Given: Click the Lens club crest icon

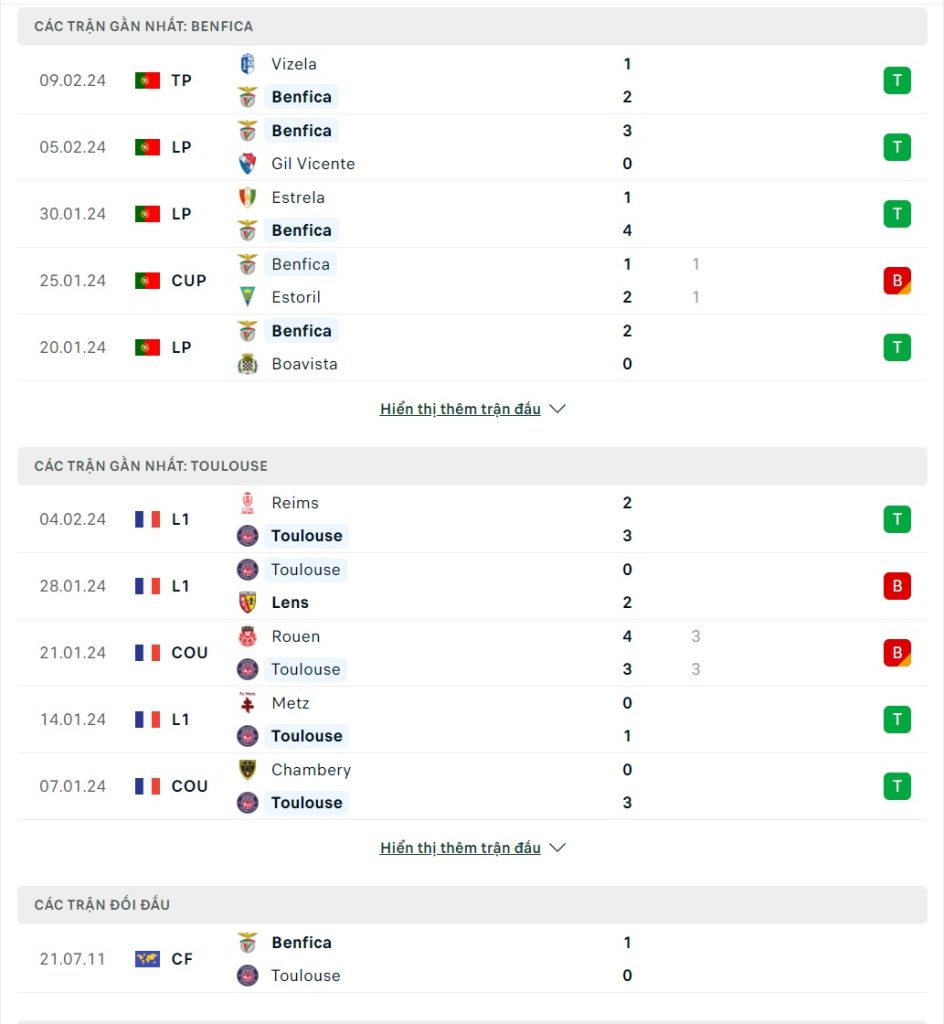Looking at the screenshot, I should coord(247,602).
